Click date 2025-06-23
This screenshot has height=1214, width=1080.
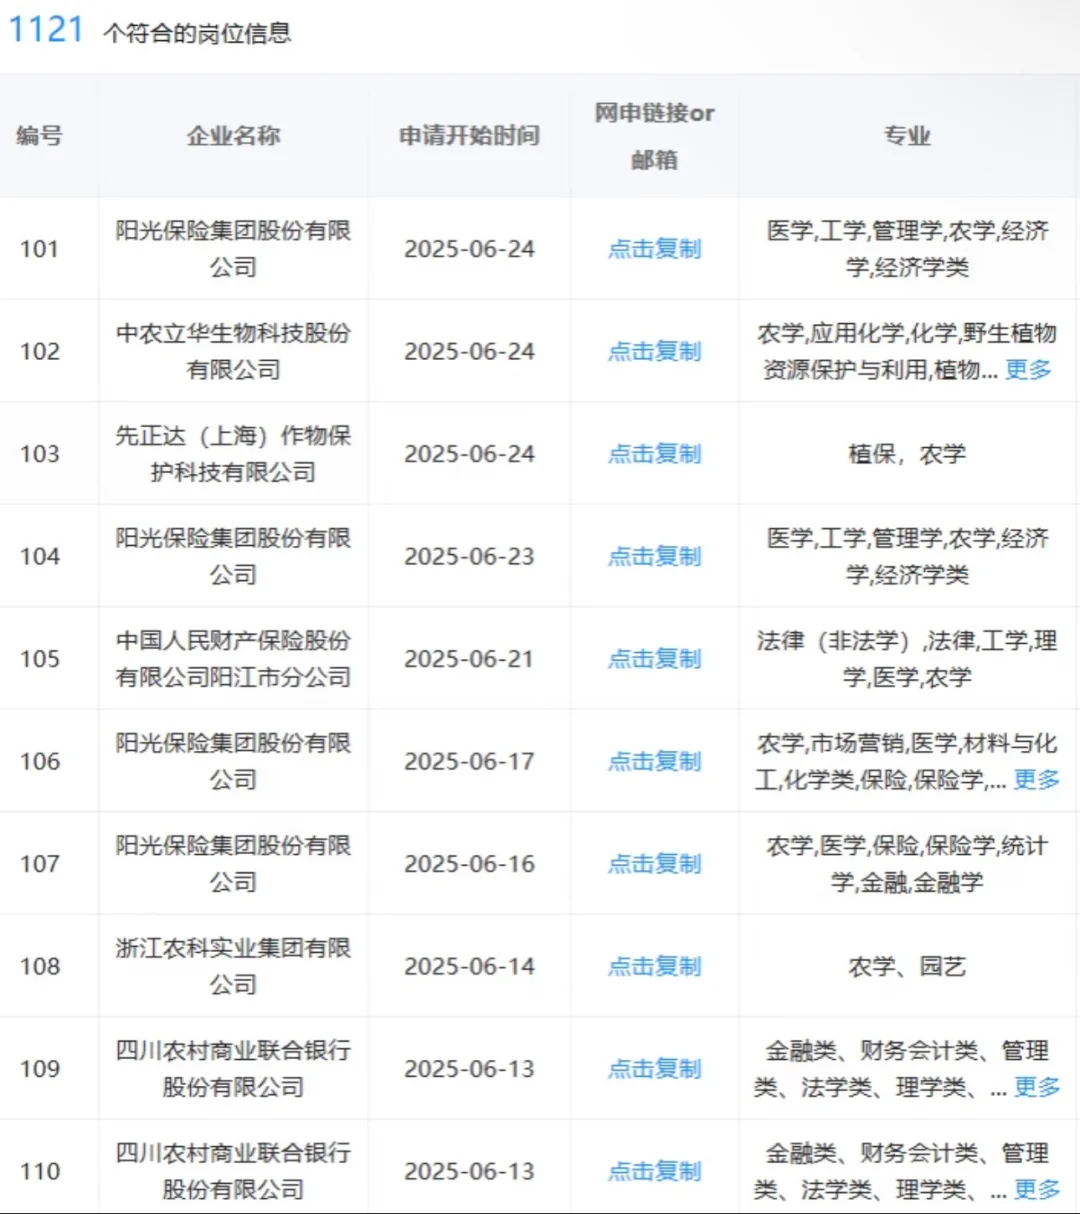[x=469, y=557]
